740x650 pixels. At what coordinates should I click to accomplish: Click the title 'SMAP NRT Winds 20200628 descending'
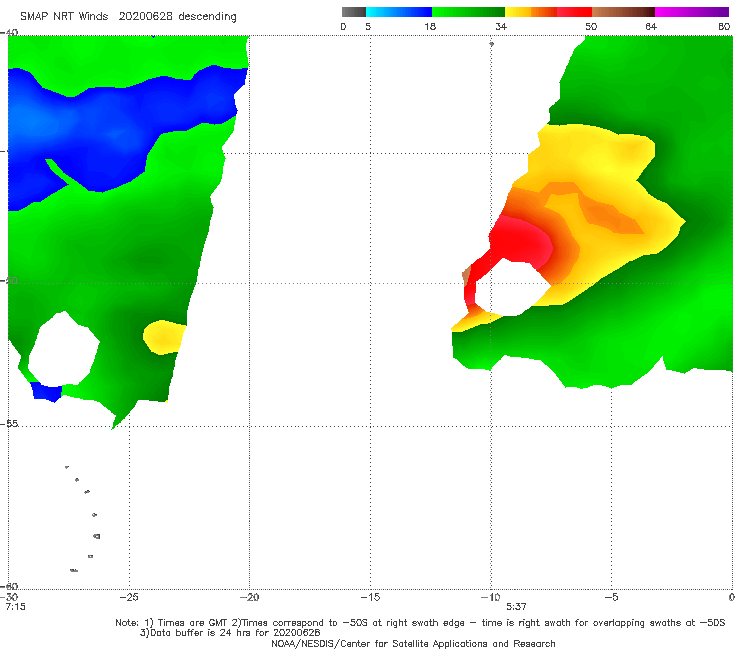pyautogui.click(x=128, y=16)
